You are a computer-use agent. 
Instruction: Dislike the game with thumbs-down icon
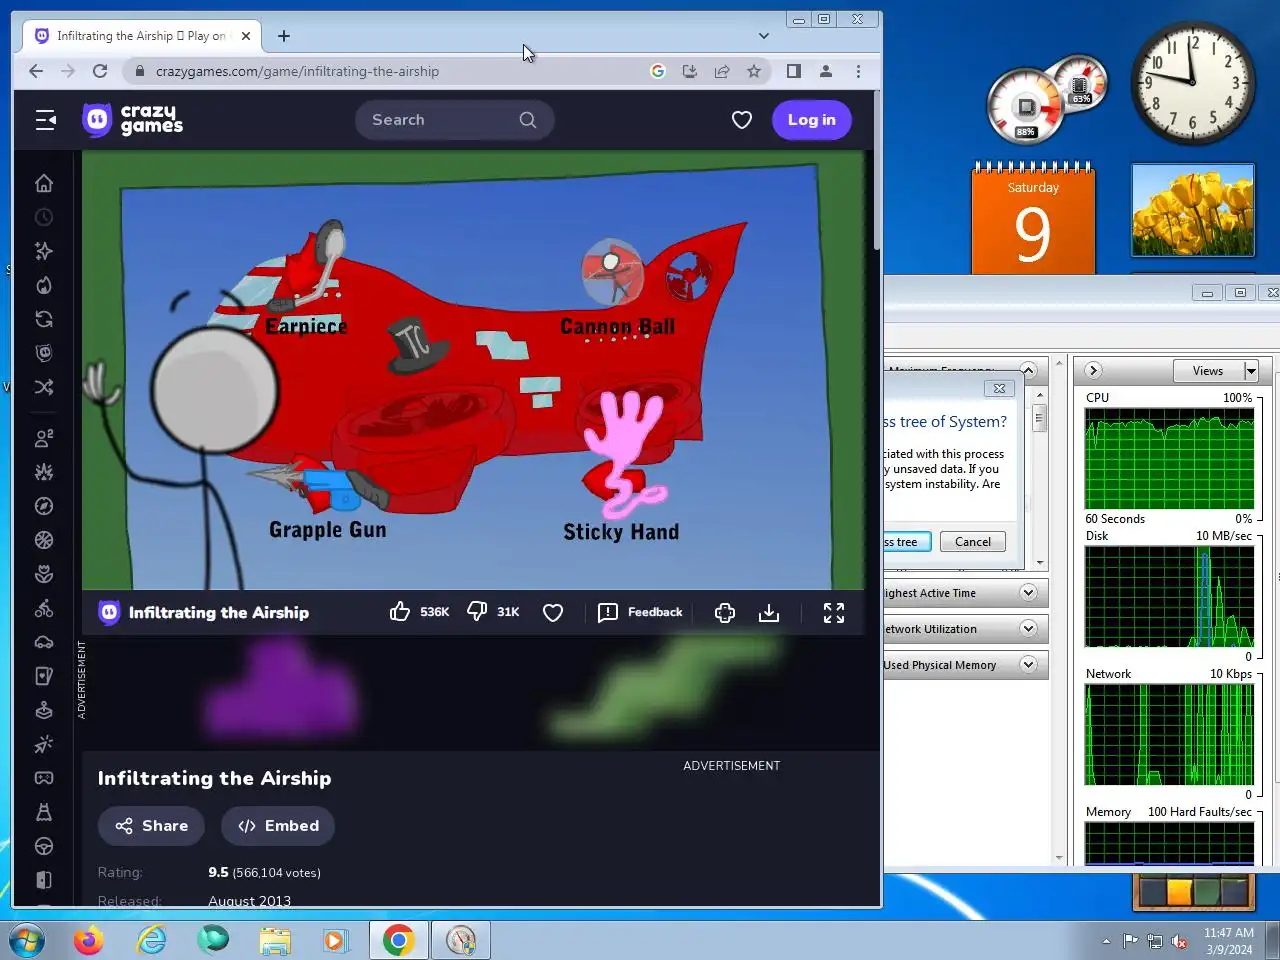click(477, 612)
